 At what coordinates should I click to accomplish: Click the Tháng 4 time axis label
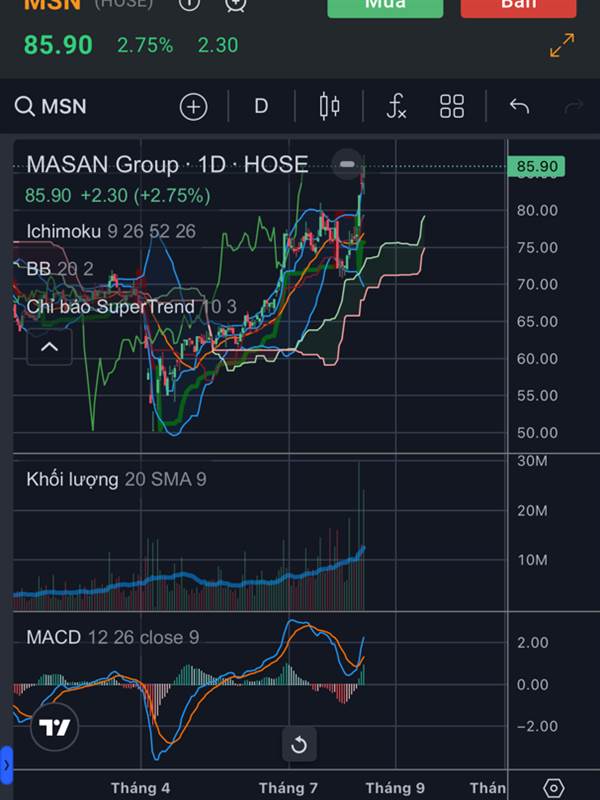(140, 788)
